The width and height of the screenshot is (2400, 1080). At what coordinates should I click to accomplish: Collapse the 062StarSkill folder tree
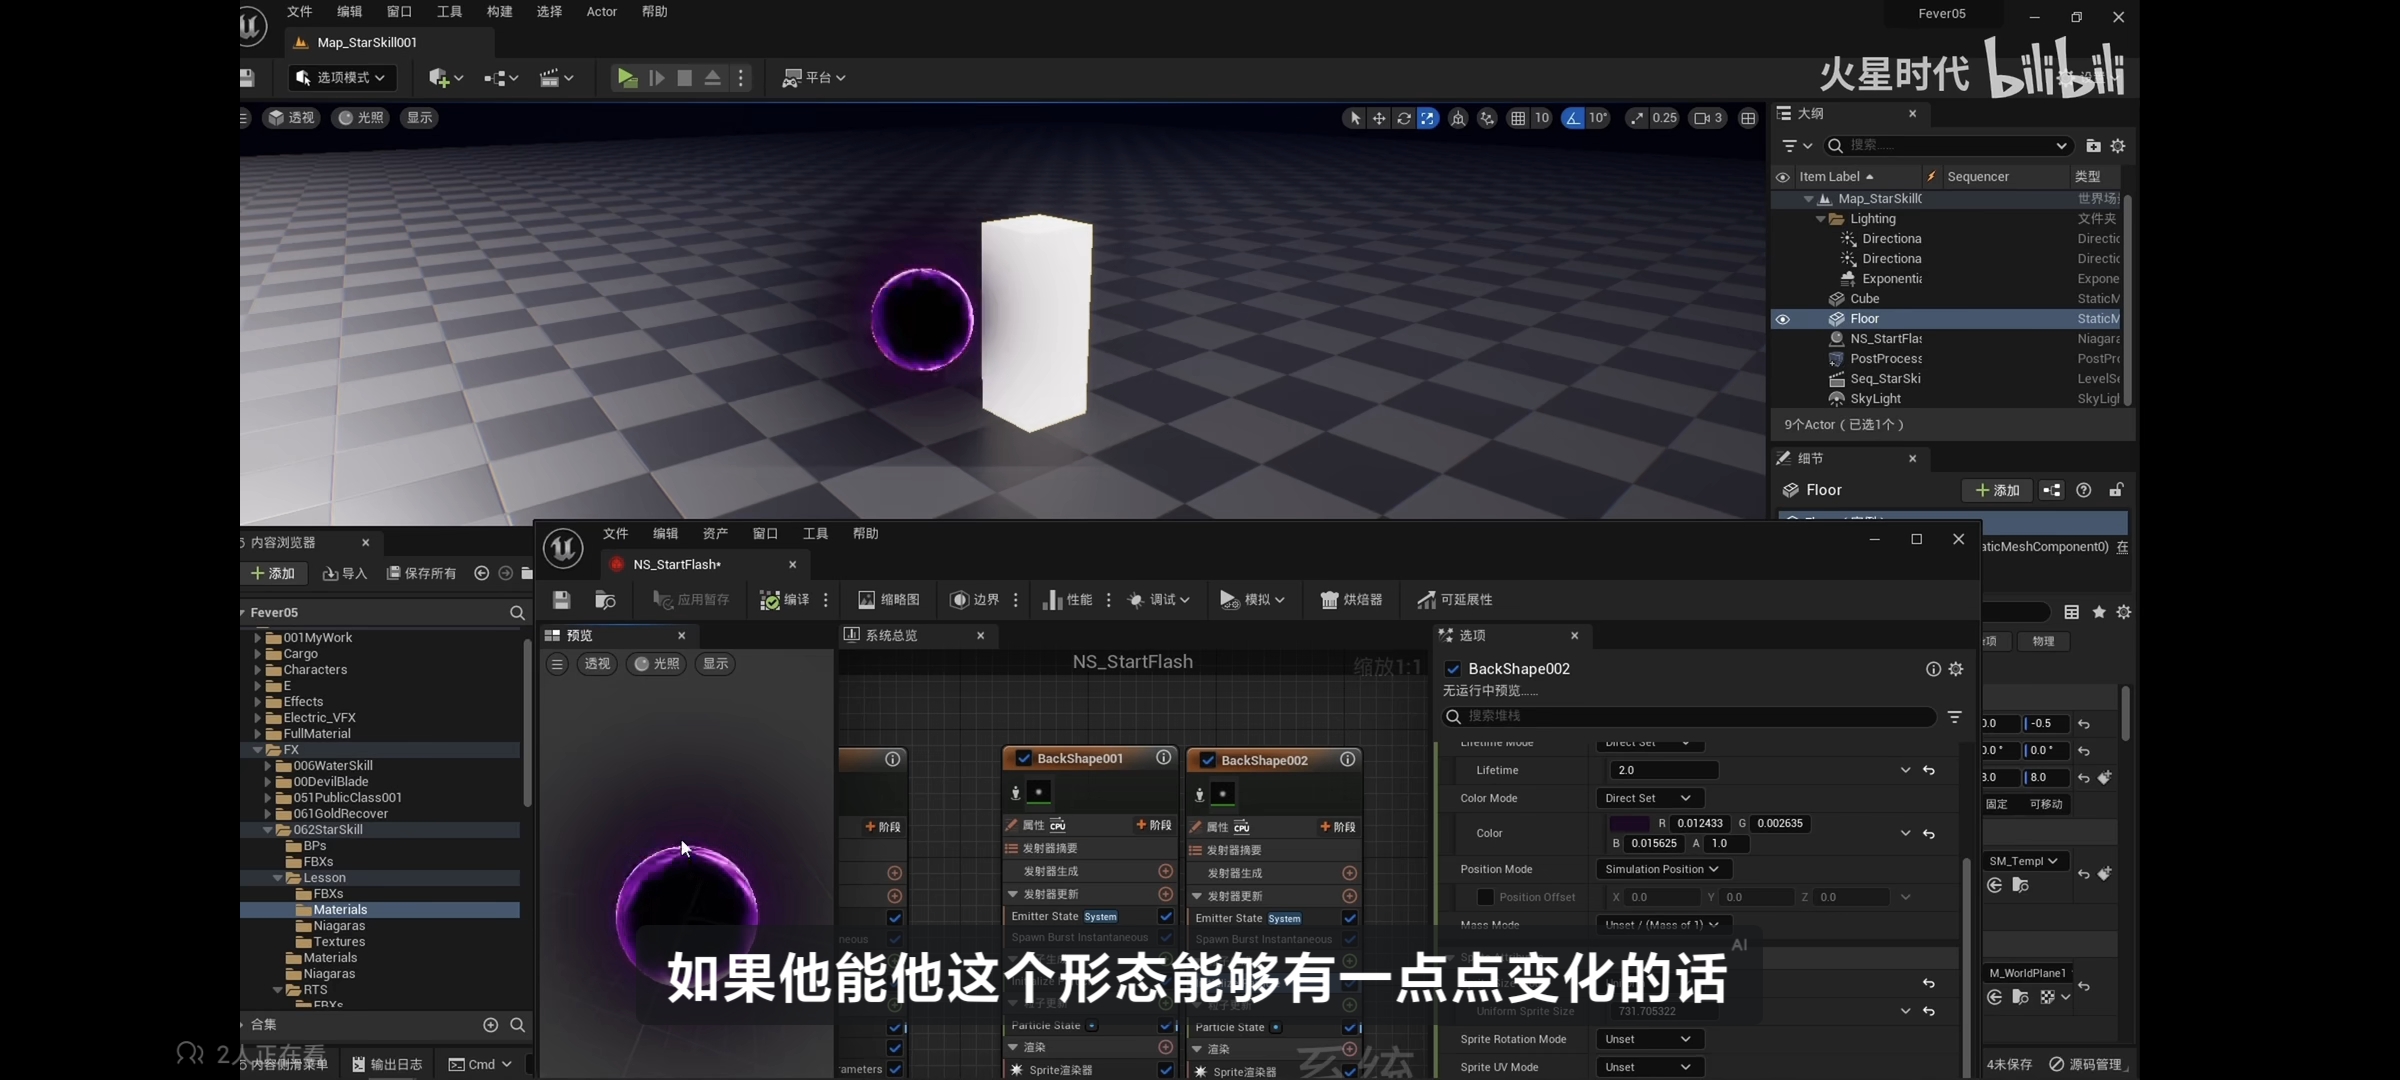pyautogui.click(x=268, y=830)
